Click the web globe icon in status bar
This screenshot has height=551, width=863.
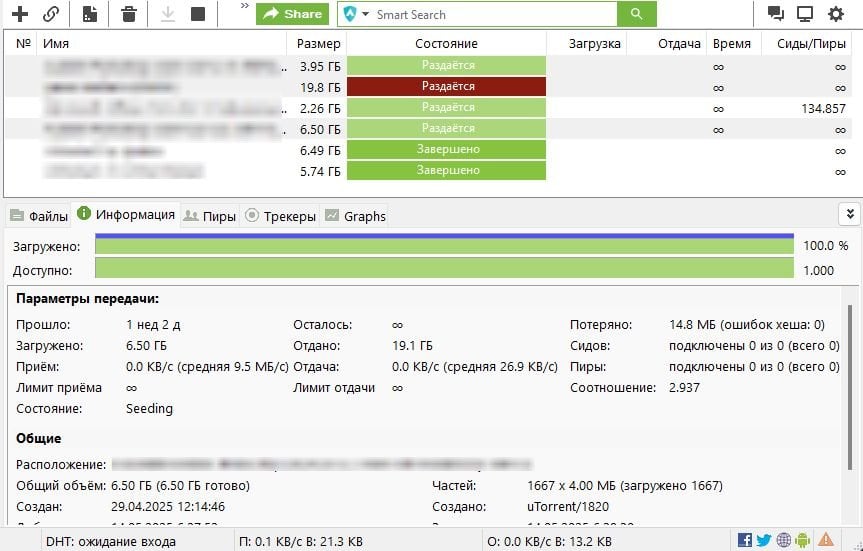point(784,540)
